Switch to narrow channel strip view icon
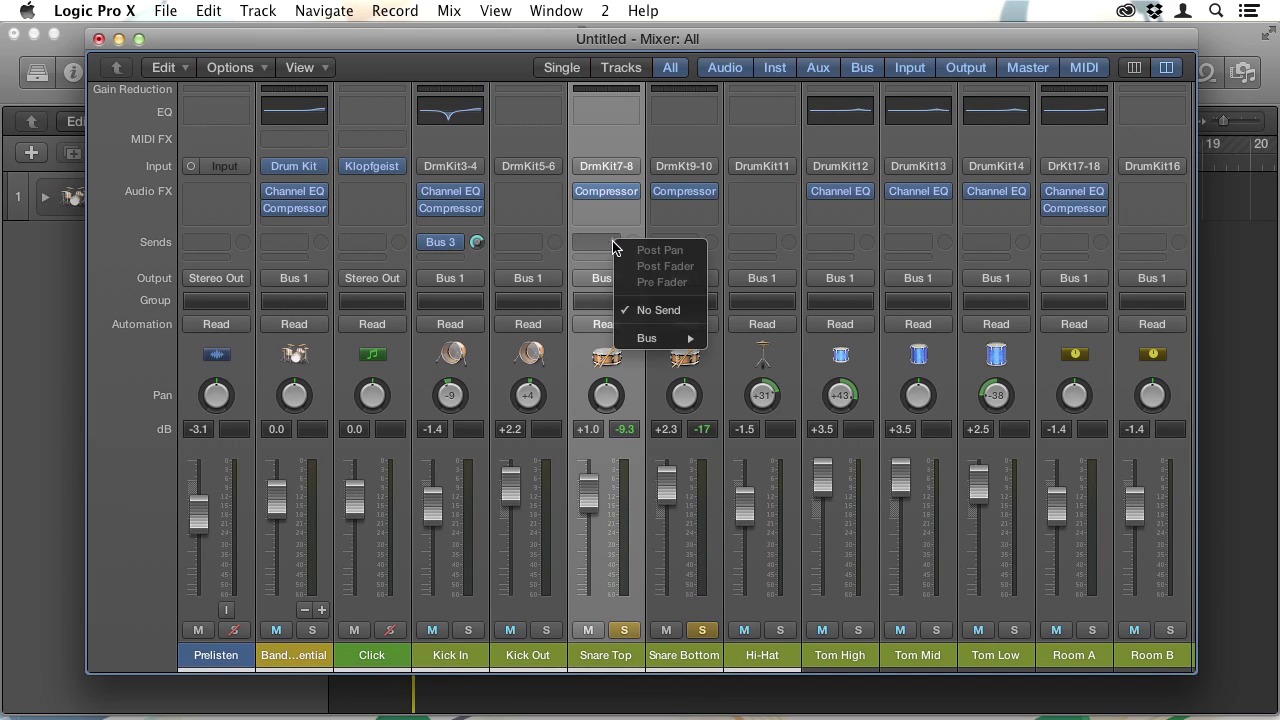 point(1134,68)
